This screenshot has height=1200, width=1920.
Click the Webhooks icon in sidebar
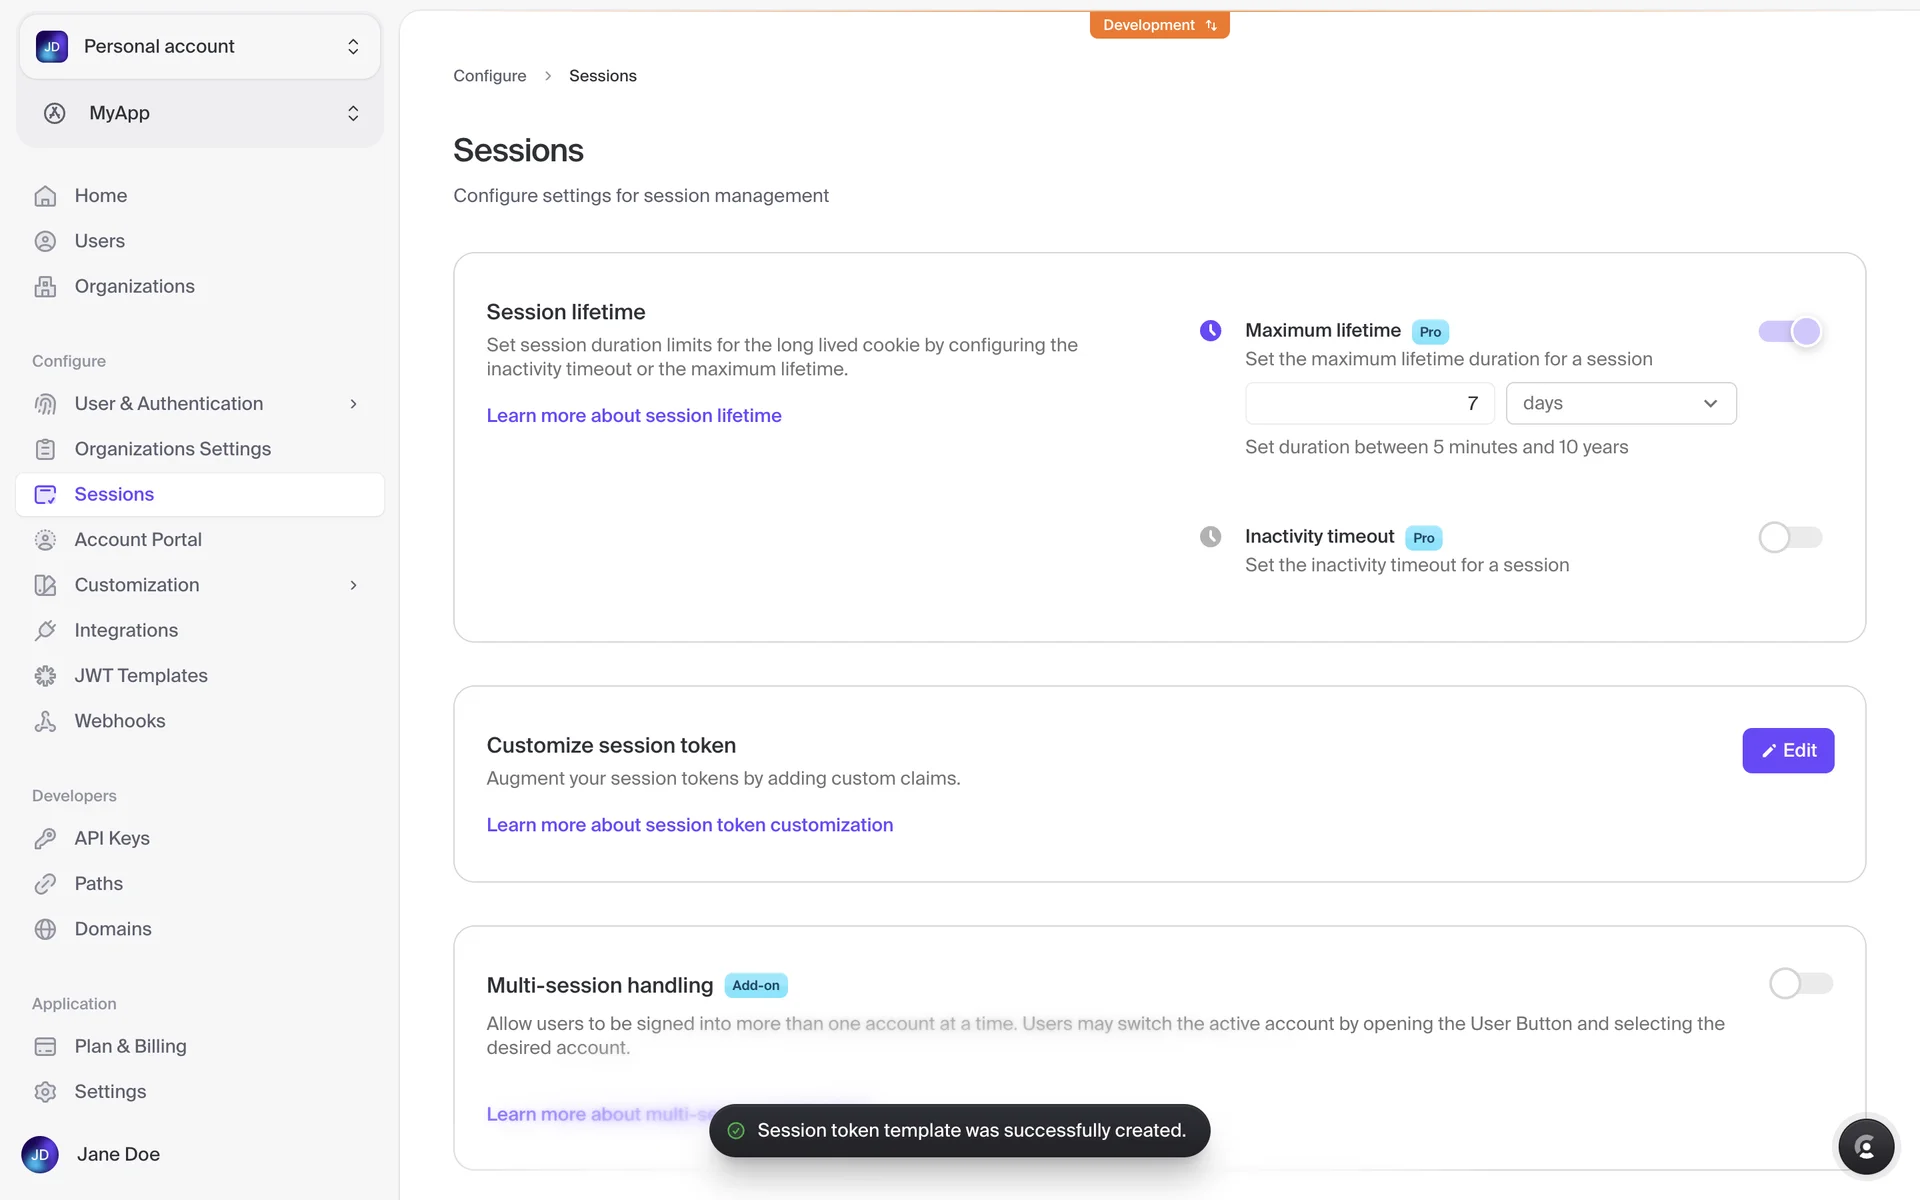pyautogui.click(x=45, y=721)
